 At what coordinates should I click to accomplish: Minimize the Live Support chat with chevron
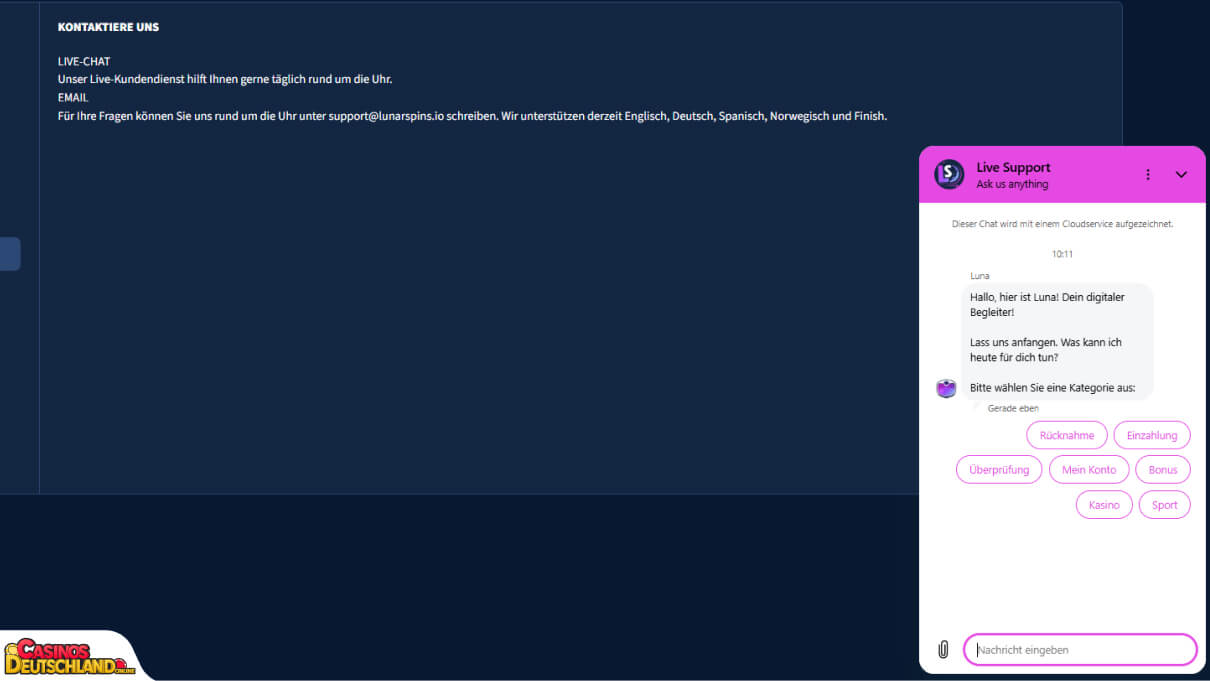(1181, 174)
